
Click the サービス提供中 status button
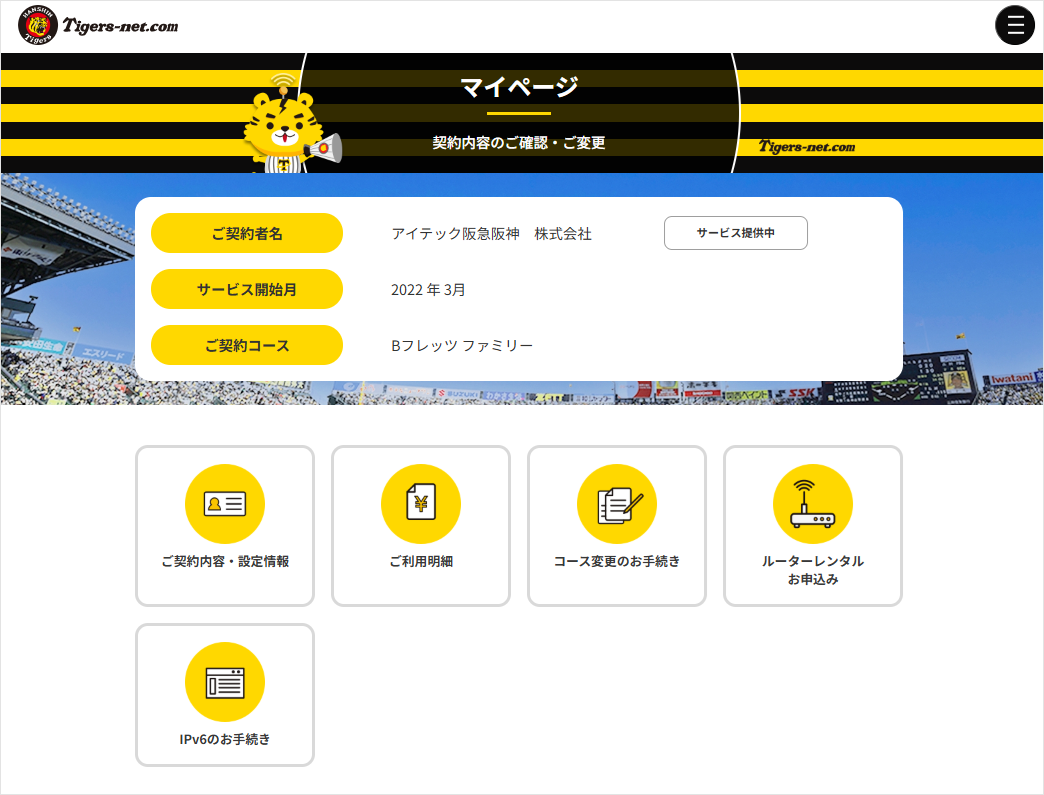(736, 232)
